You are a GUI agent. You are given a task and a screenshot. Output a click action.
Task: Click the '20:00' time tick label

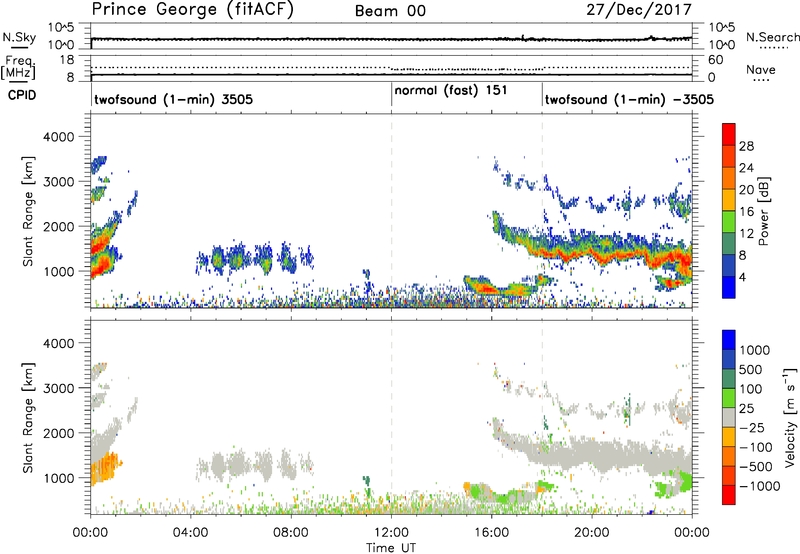click(591, 533)
